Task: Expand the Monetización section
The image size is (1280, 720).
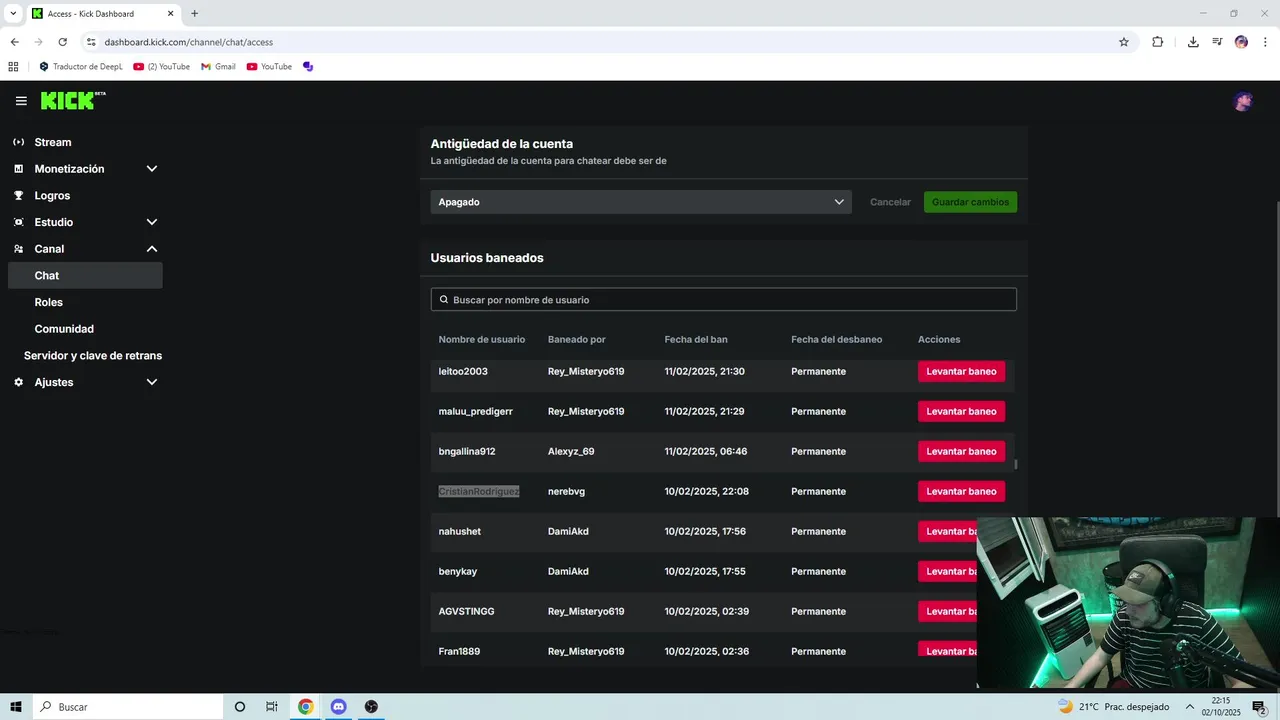Action: tap(152, 169)
